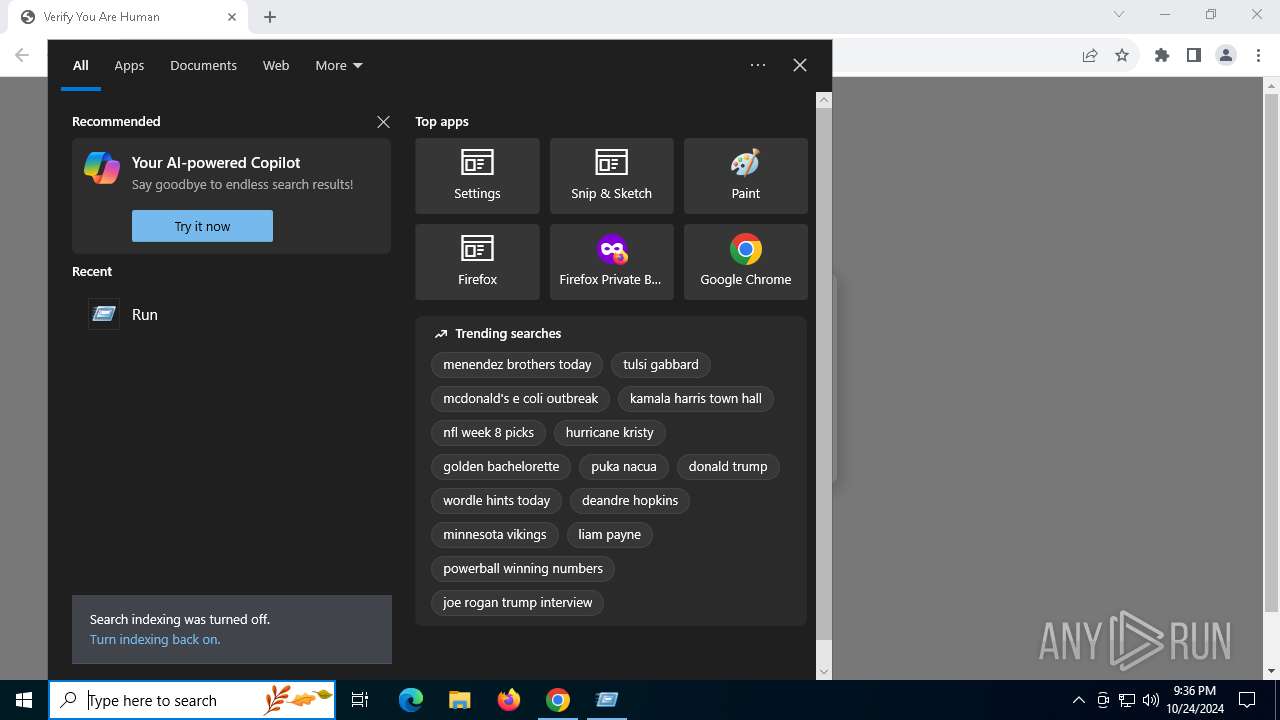Open Firefox from the taskbar

point(509,700)
